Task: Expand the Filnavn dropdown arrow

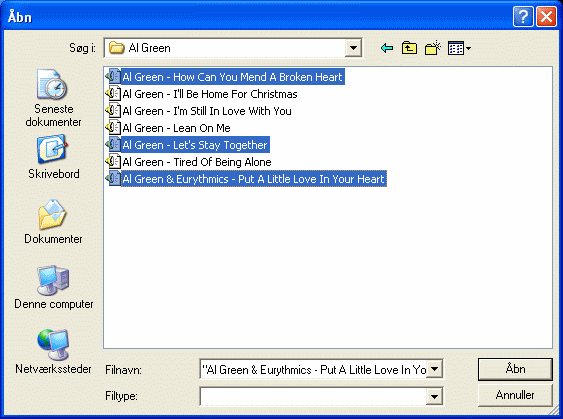Action: 434,369
